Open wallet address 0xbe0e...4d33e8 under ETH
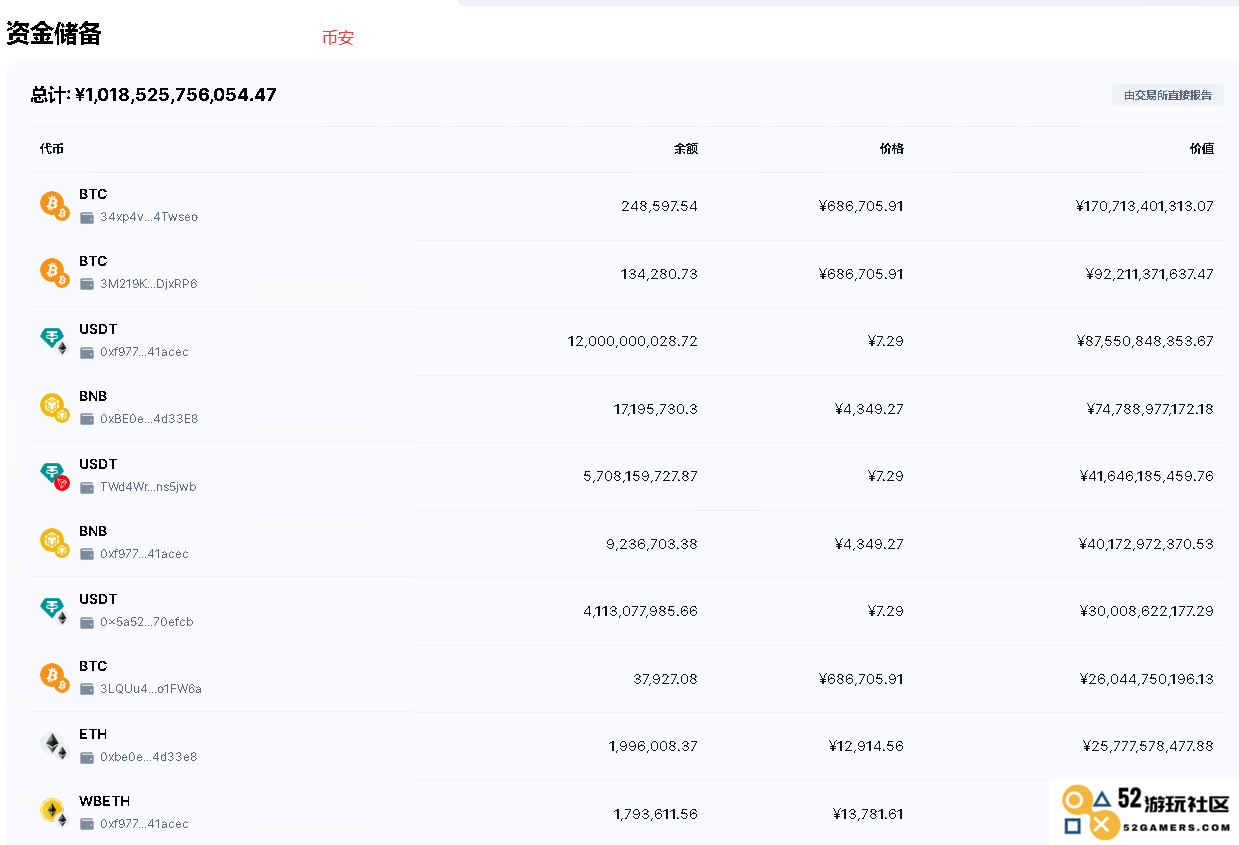 click(149, 757)
